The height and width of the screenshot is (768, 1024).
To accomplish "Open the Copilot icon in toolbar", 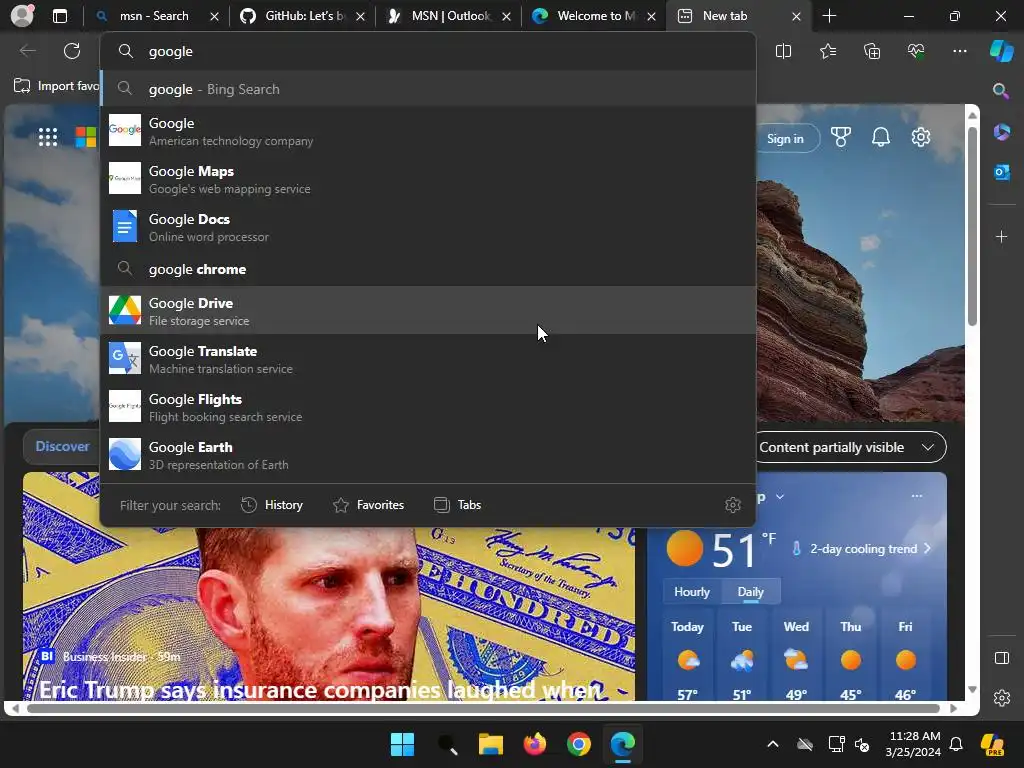I will tap(1001, 51).
